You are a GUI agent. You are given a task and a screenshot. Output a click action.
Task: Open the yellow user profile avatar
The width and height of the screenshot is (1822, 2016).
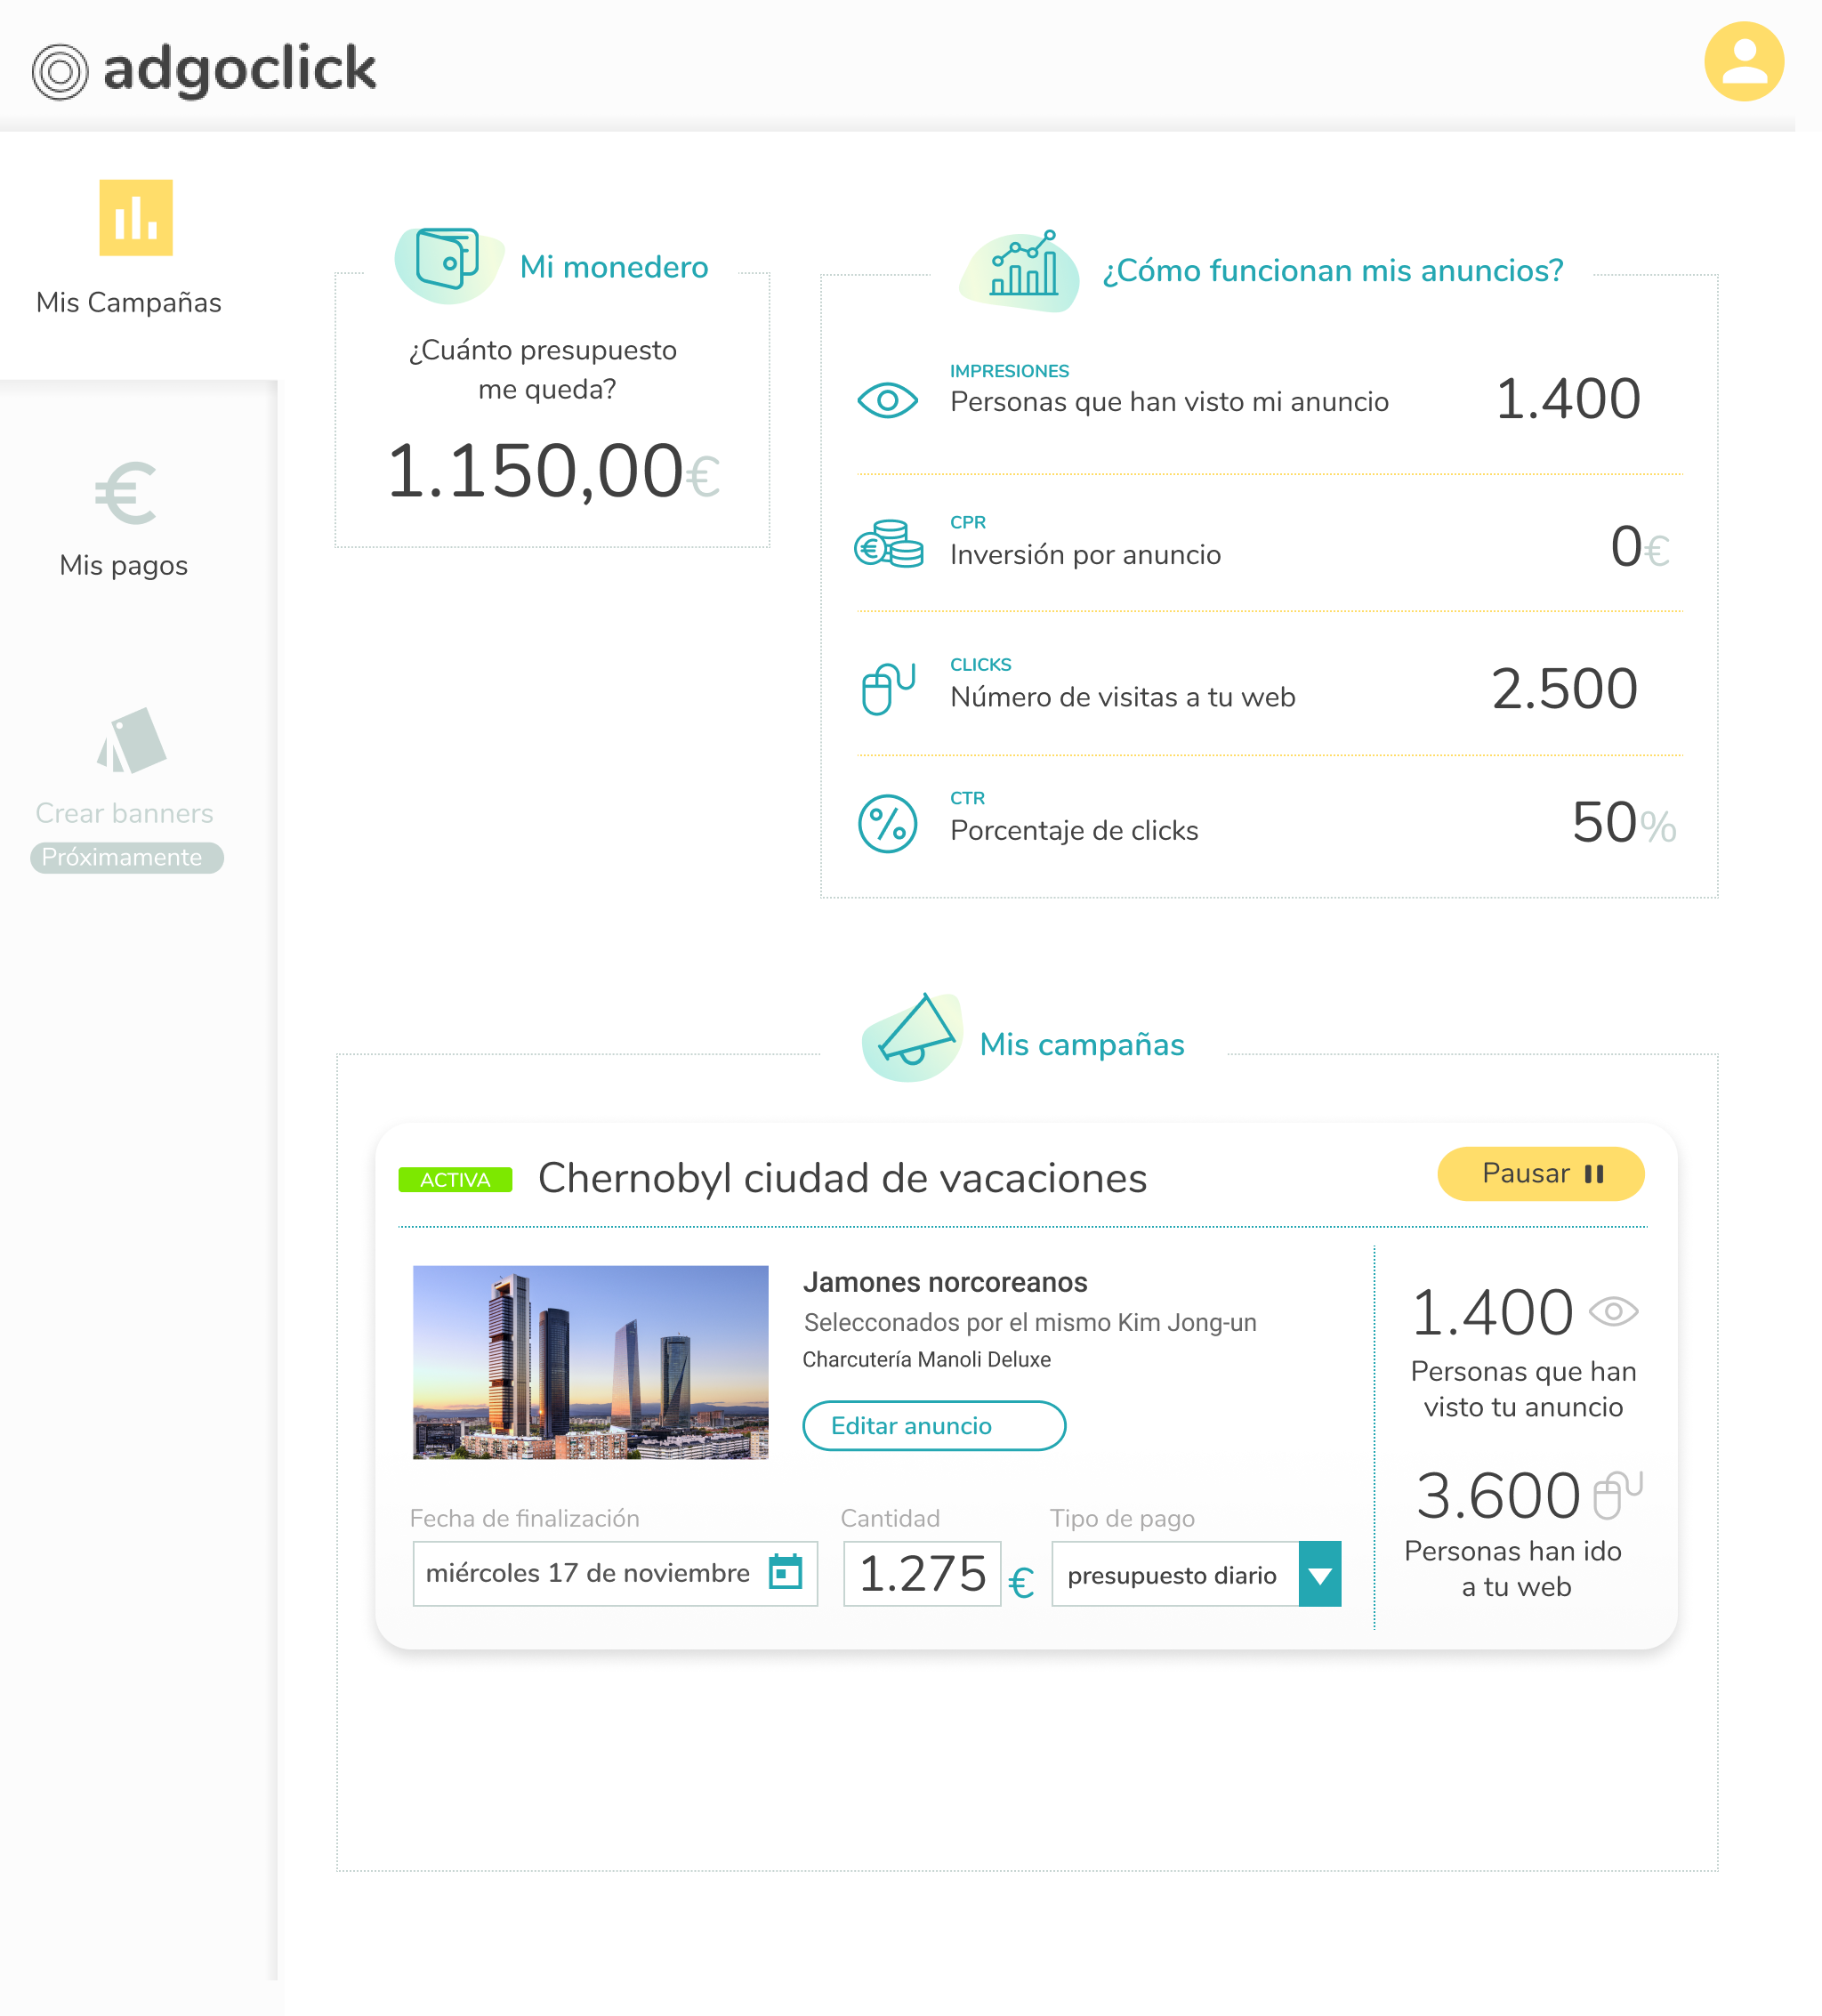1743,62
